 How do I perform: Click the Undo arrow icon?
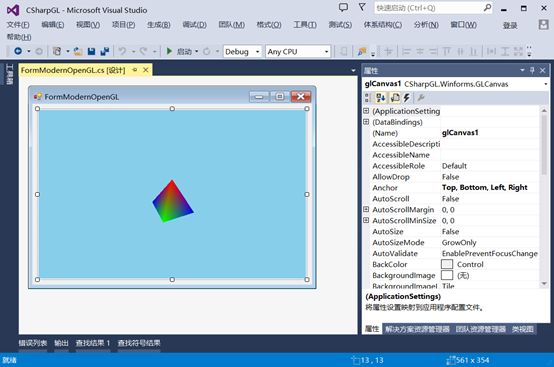click(x=122, y=52)
